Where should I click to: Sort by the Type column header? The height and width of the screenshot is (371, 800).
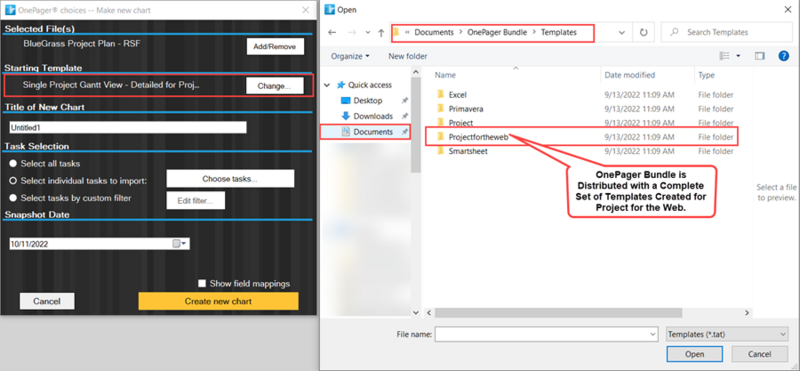pyautogui.click(x=707, y=75)
